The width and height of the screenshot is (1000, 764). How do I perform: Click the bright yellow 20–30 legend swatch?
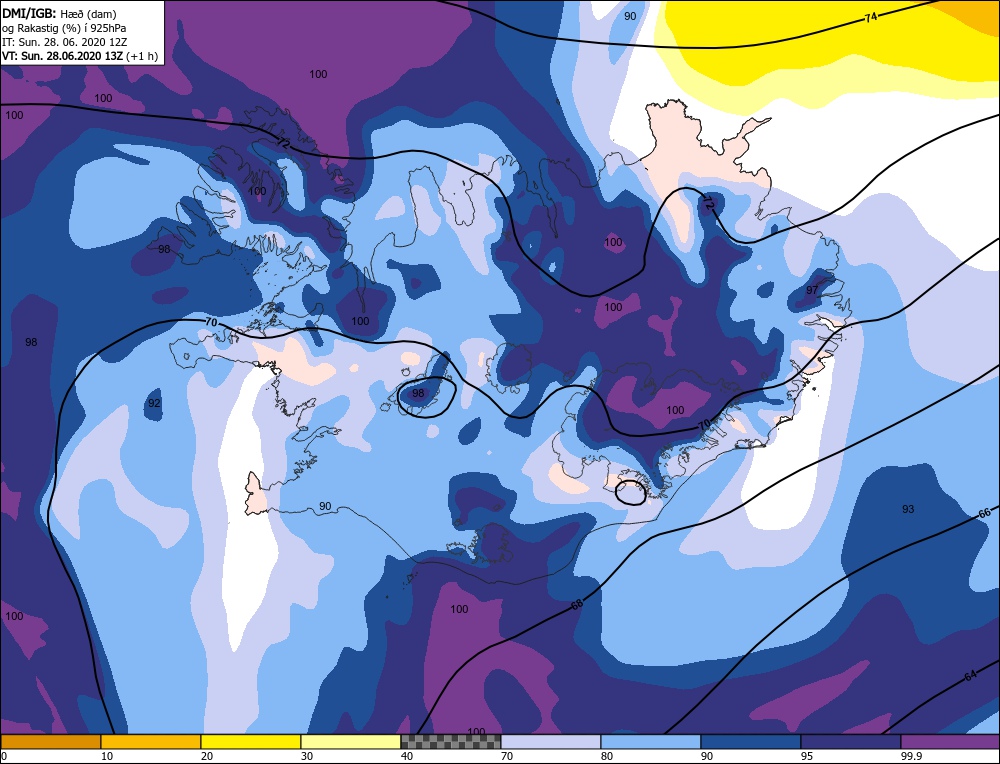[251, 742]
